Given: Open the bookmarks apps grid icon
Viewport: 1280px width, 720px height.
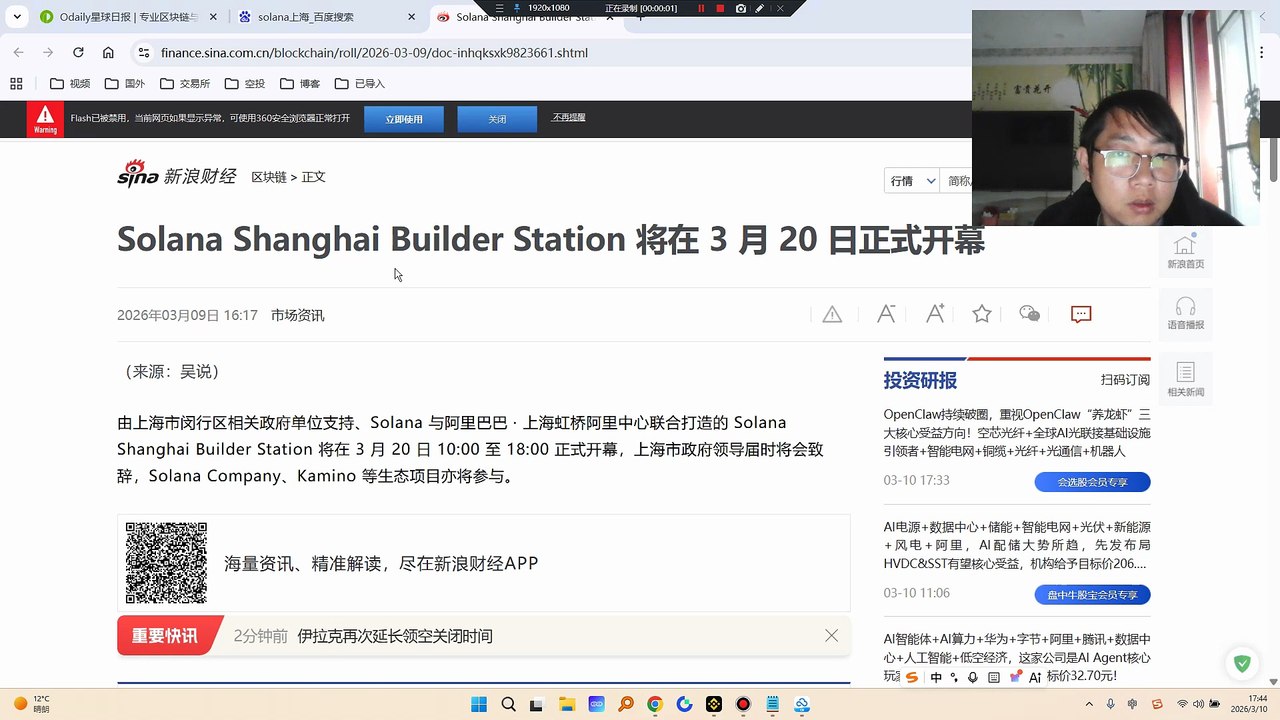Looking at the screenshot, I should coord(16,84).
